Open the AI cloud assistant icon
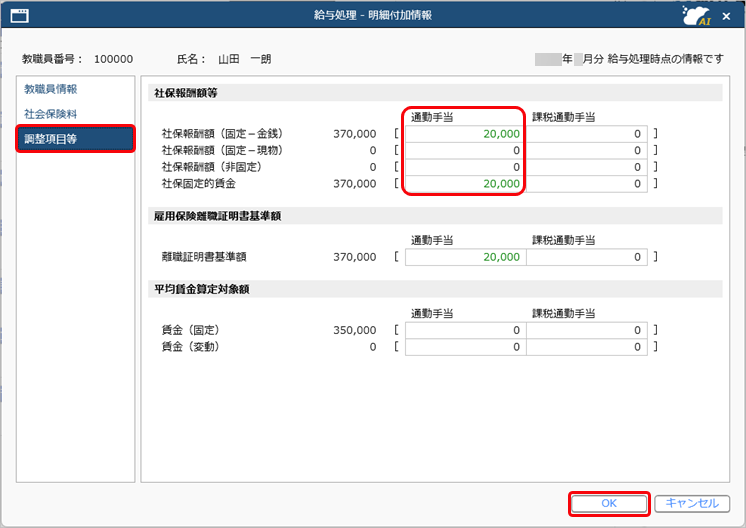 (x=697, y=16)
